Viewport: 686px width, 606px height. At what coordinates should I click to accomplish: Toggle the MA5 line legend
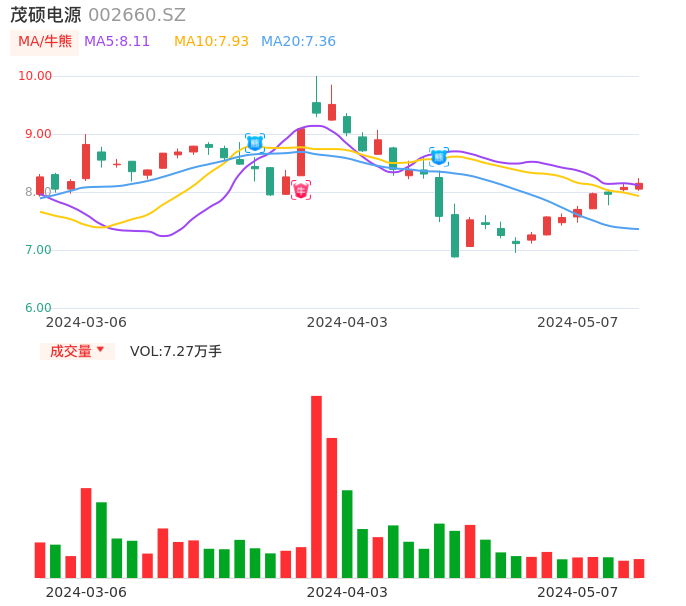pyautogui.click(x=117, y=42)
